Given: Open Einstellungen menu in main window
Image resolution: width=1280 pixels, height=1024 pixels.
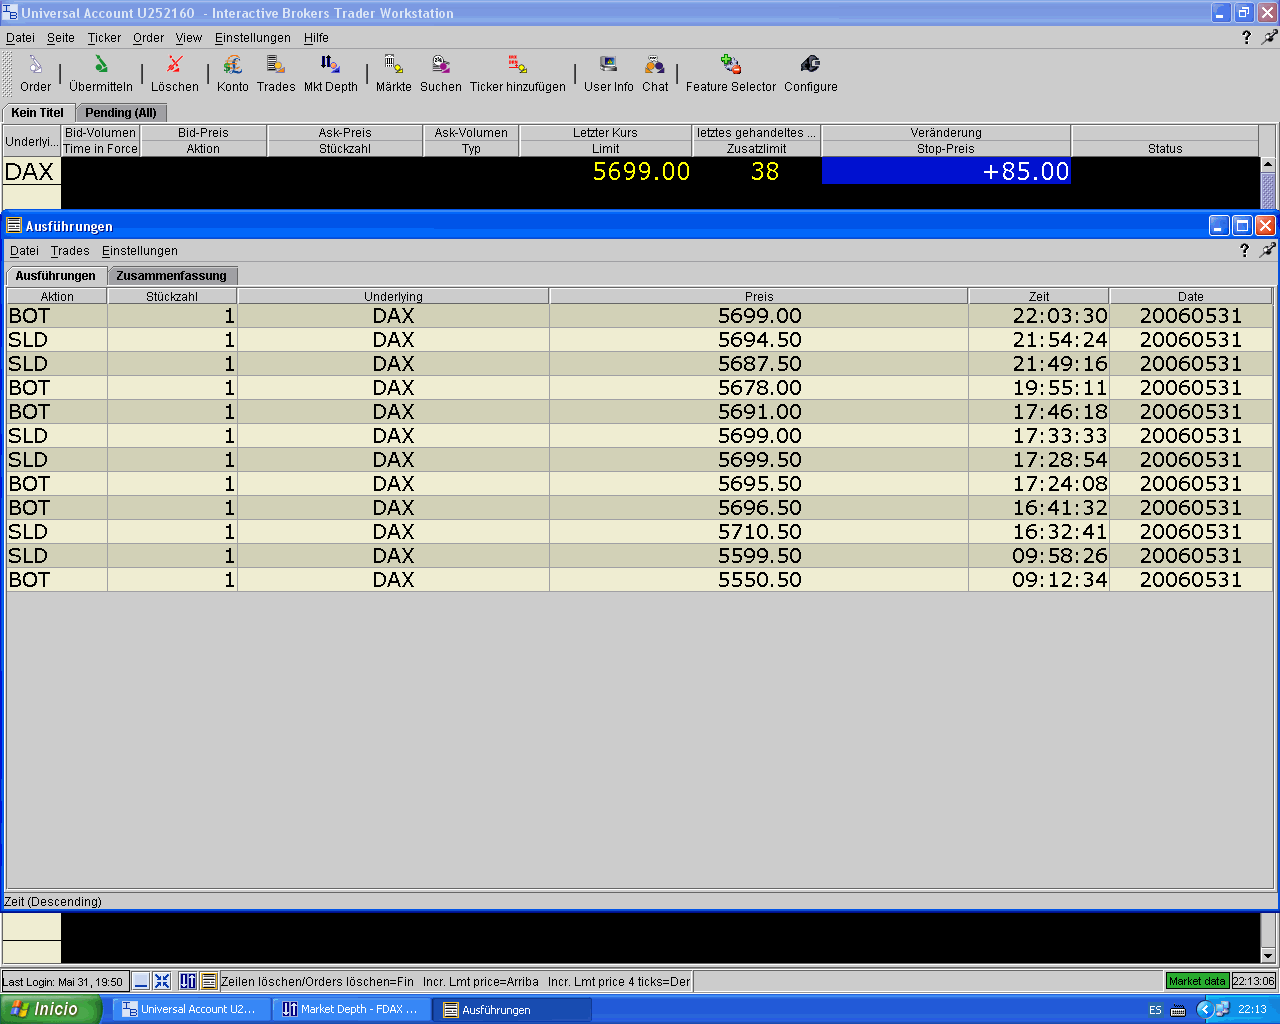Looking at the screenshot, I should [253, 38].
